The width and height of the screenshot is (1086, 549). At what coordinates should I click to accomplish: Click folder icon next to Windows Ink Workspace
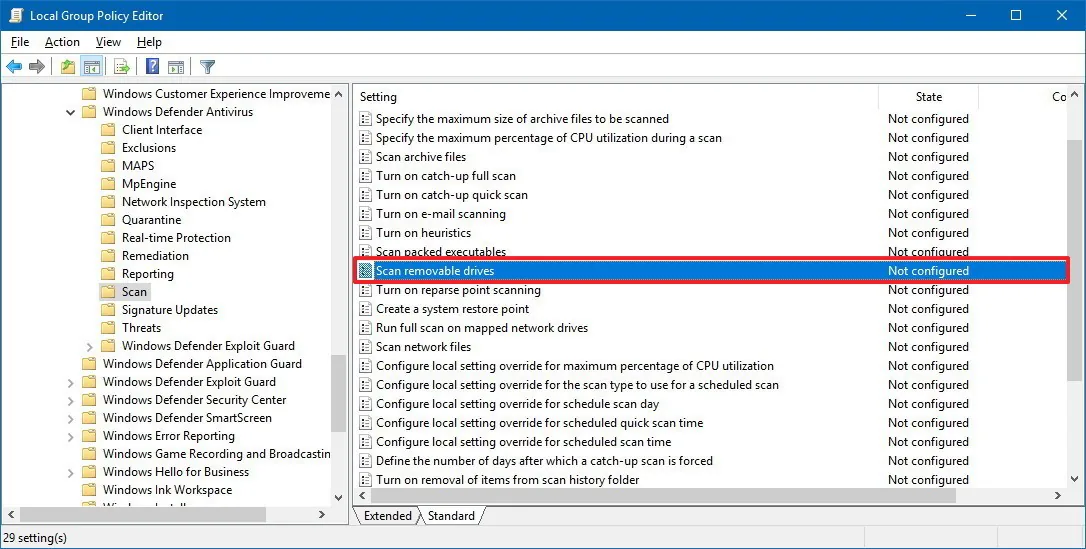(89, 489)
